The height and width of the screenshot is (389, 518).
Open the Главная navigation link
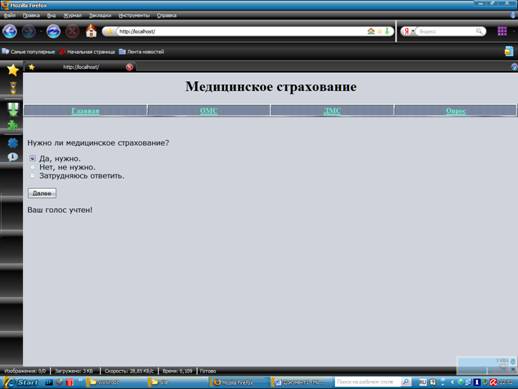coord(86,111)
